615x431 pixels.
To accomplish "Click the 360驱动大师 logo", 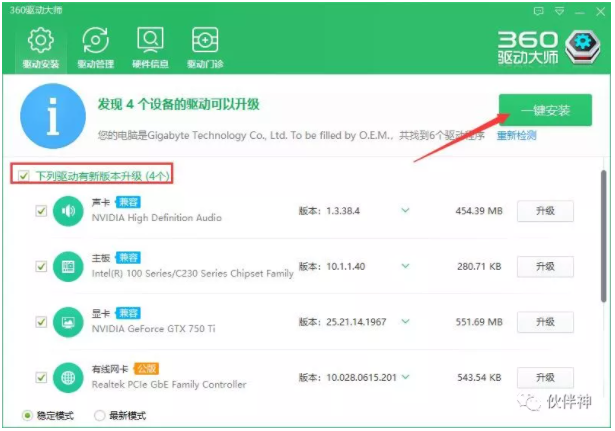I will (x=548, y=48).
